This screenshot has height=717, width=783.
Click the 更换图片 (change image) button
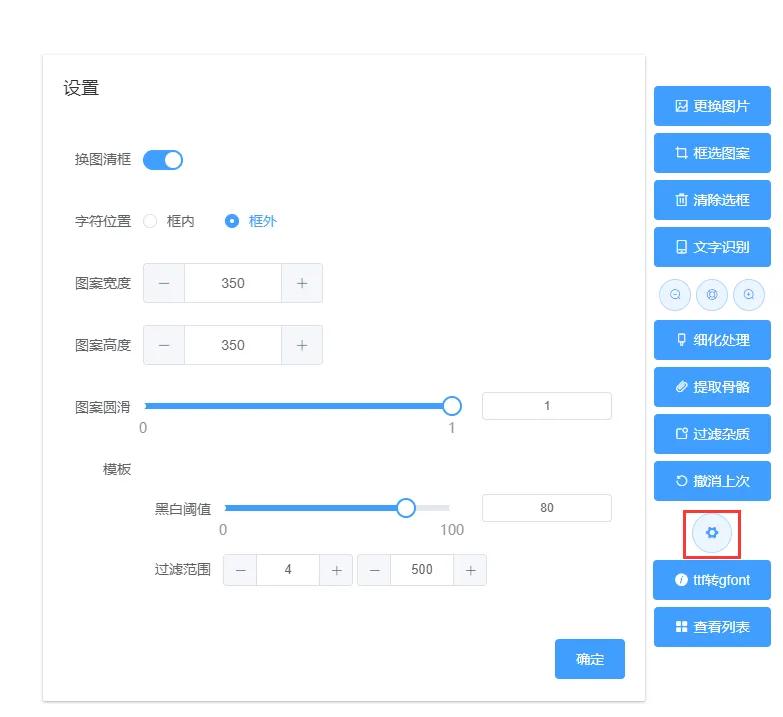point(712,106)
